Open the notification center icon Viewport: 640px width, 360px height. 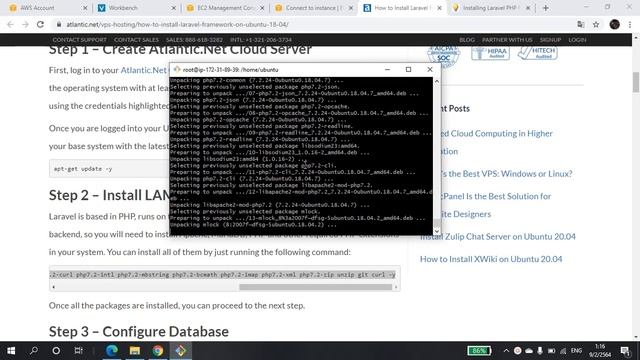625,351
